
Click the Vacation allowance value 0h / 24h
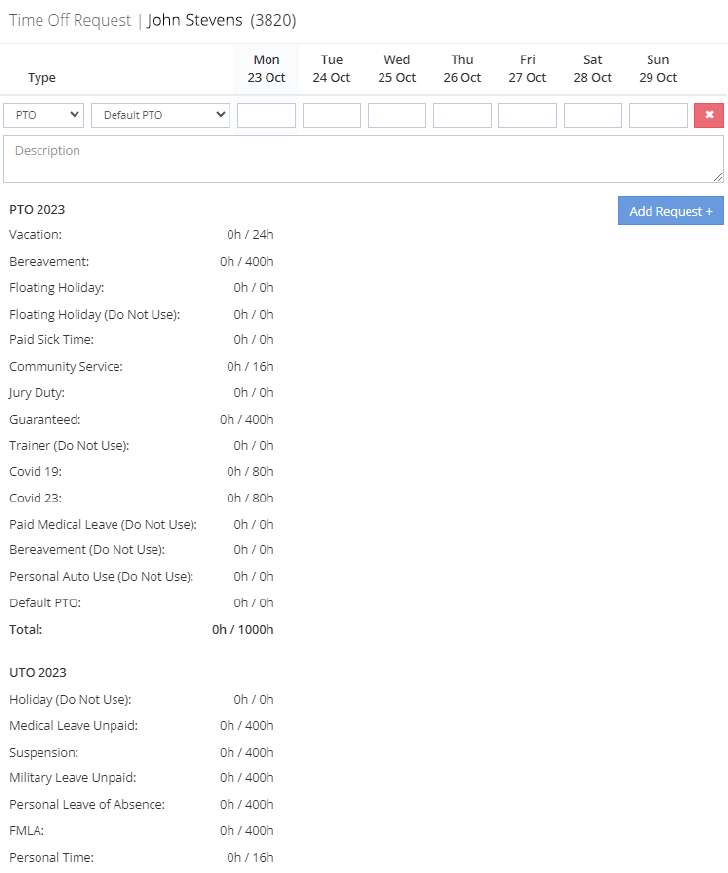(250, 234)
